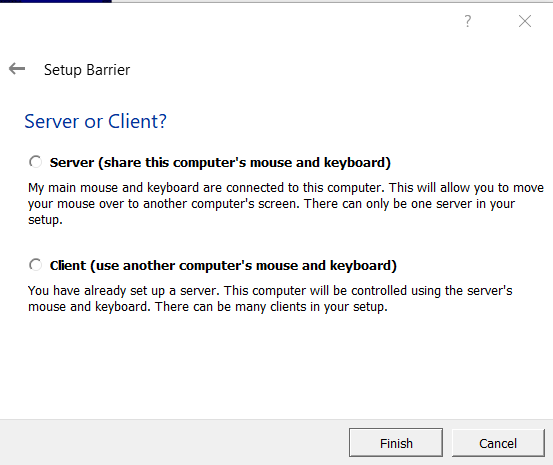Click the sentence 'You have already set up a server'
The image size is (553, 465).
pyautogui.click(x=124, y=291)
